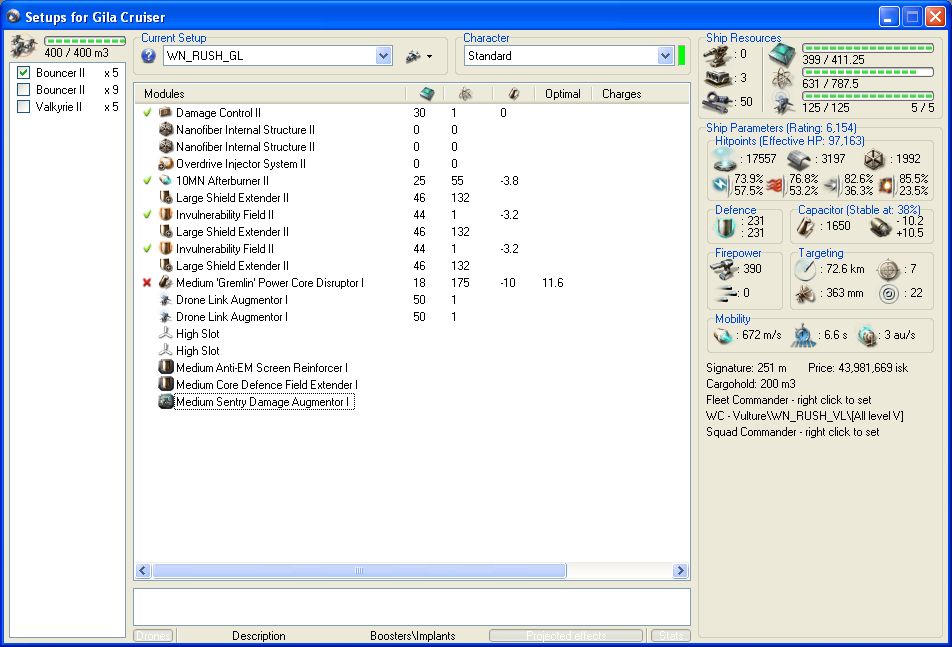
Task: Uncheck the Bouncer II x5 drone group
Action: tap(24, 73)
